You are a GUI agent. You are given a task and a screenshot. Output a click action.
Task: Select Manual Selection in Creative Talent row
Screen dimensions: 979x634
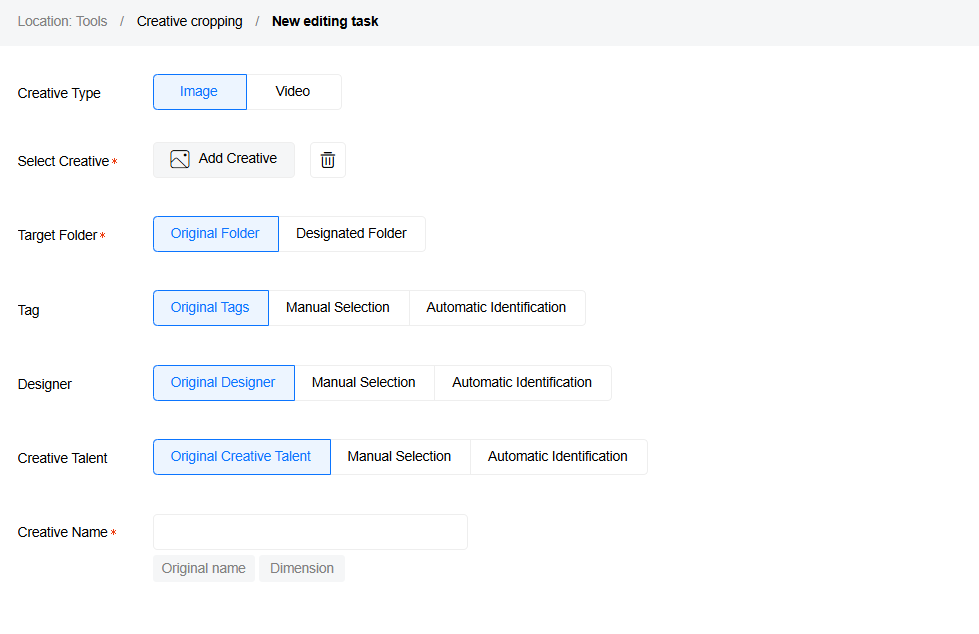[400, 457]
